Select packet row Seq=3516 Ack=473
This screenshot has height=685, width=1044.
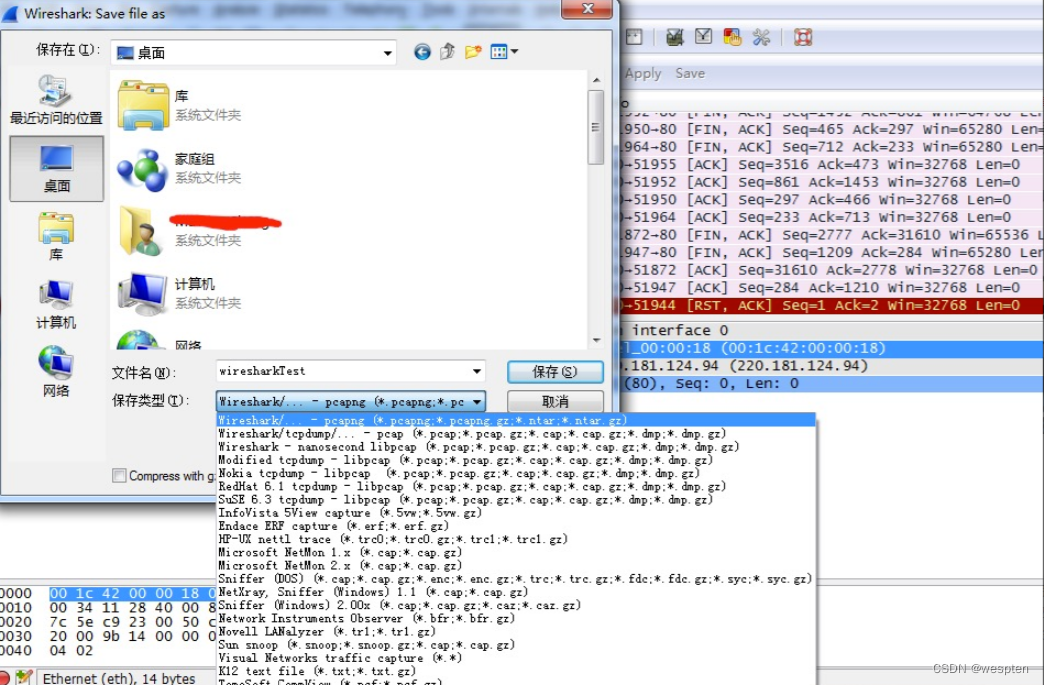click(831, 164)
